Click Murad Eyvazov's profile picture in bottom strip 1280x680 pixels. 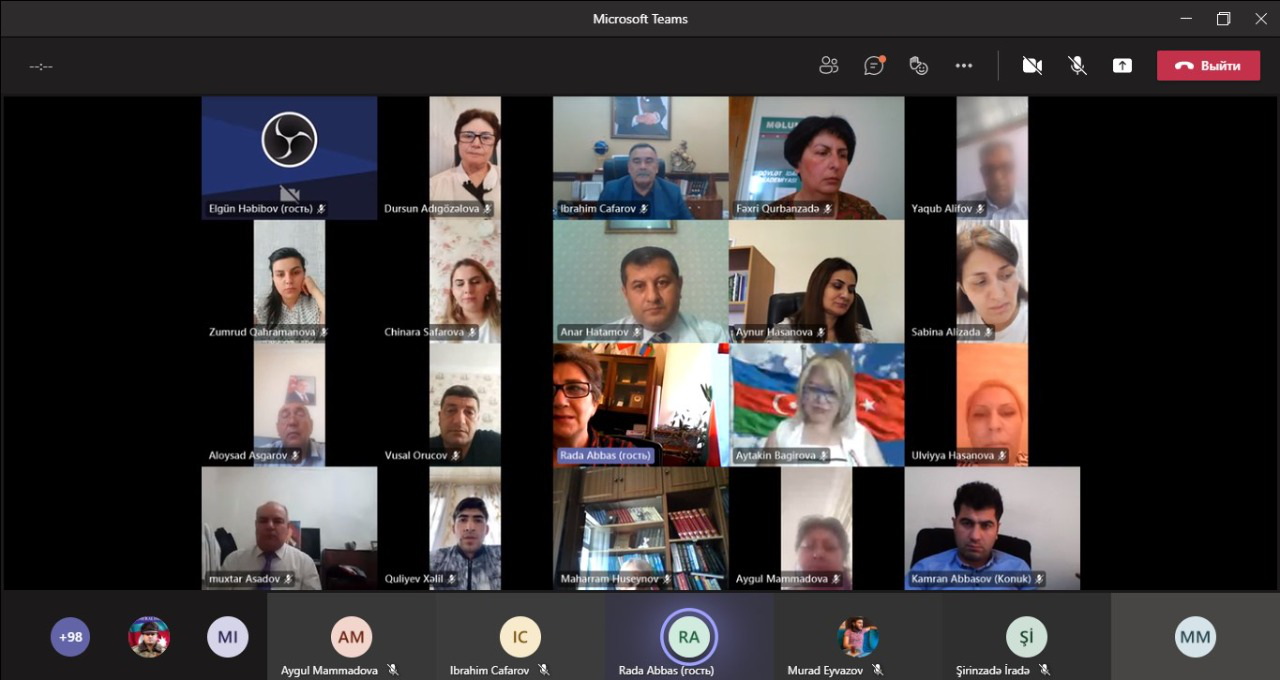(x=857, y=637)
